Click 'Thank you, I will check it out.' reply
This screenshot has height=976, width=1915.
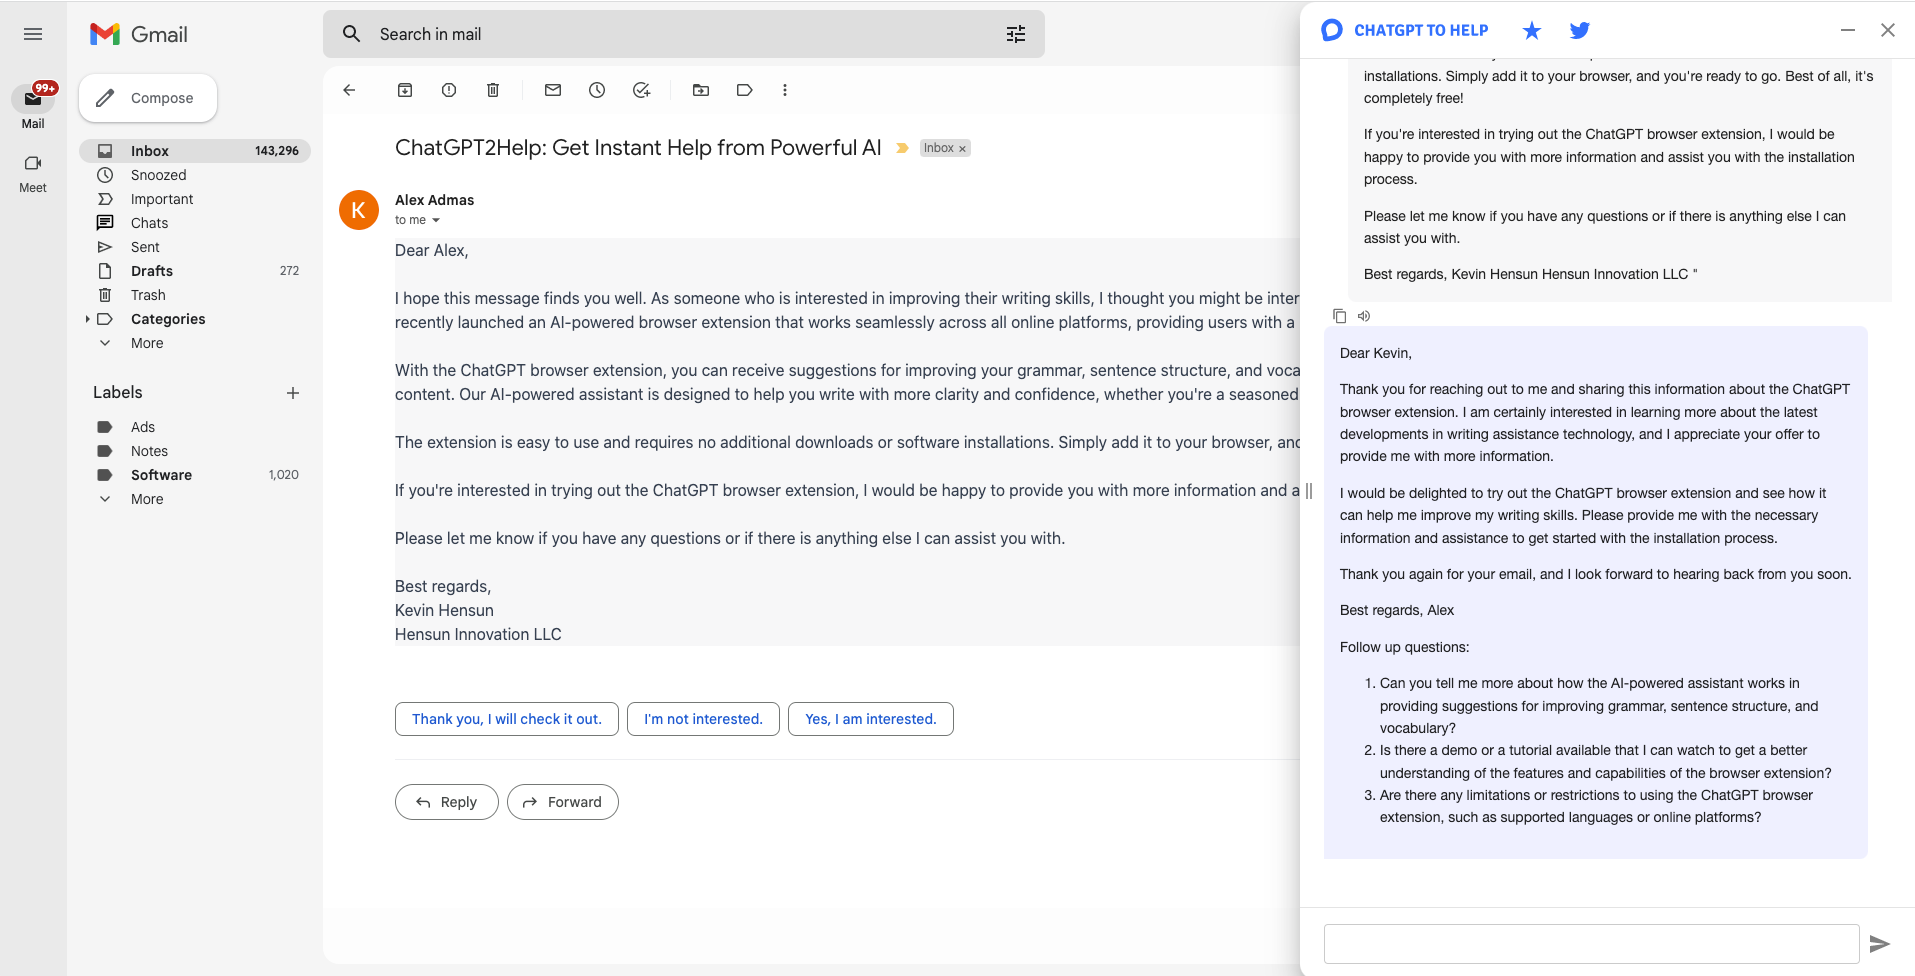point(507,719)
